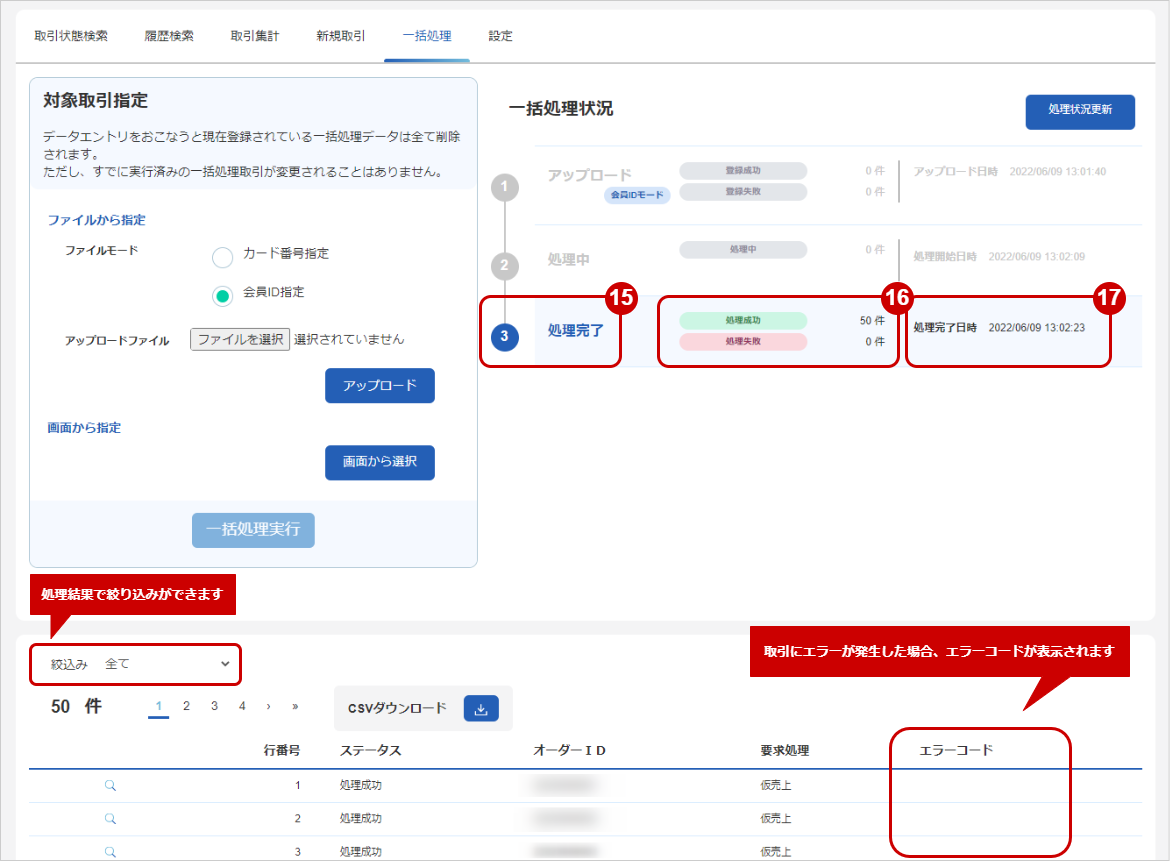This screenshot has height=861, width=1170.
Task: Click 処理完了 step label
Action: pyautogui.click(x=575, y=331)
